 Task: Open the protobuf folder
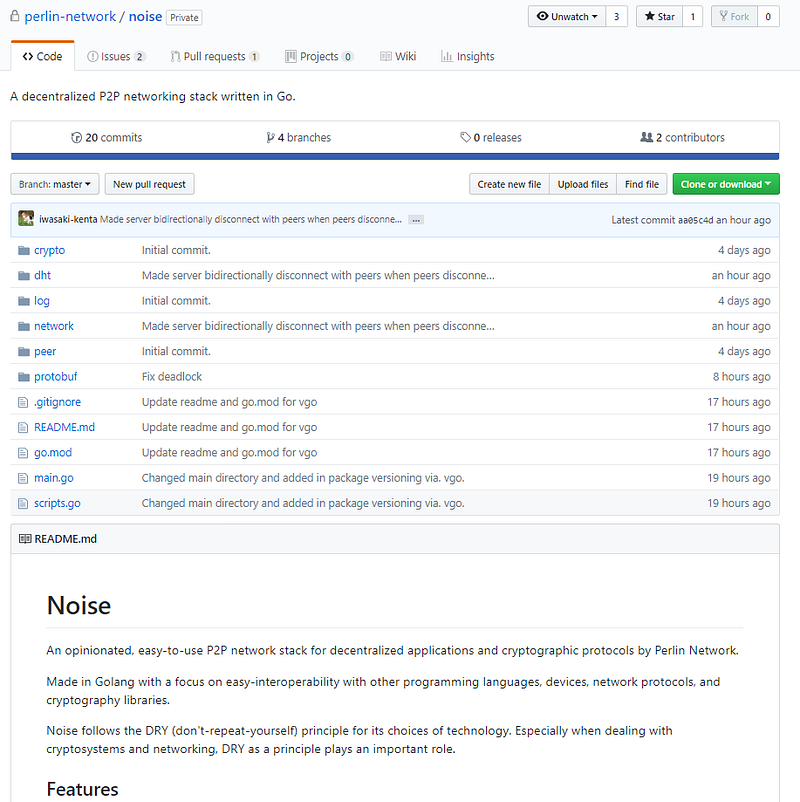coord(55,376)
